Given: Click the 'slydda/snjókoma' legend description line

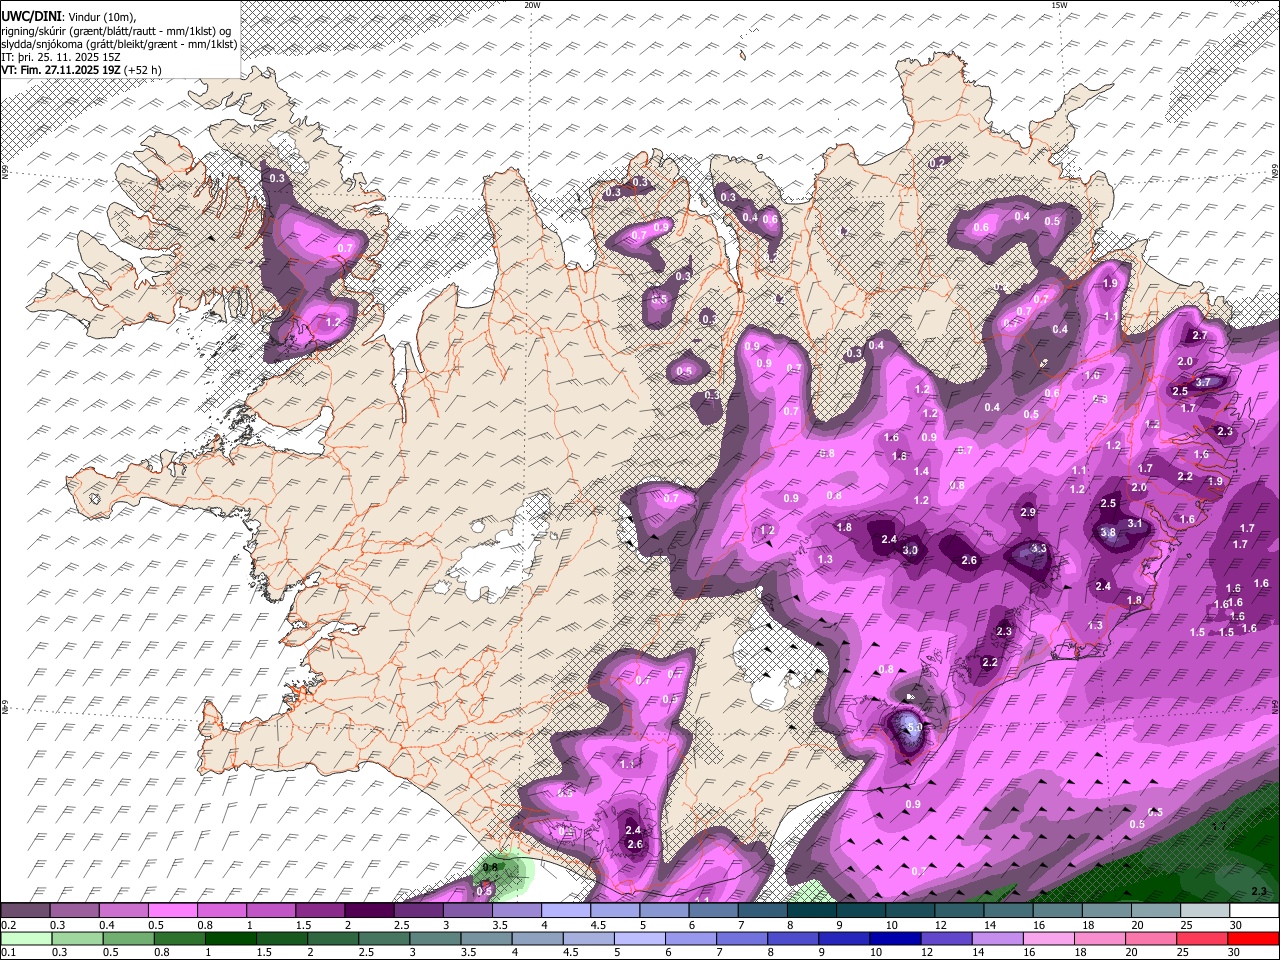Looking at the screenshot, I should tap(120, 44).
